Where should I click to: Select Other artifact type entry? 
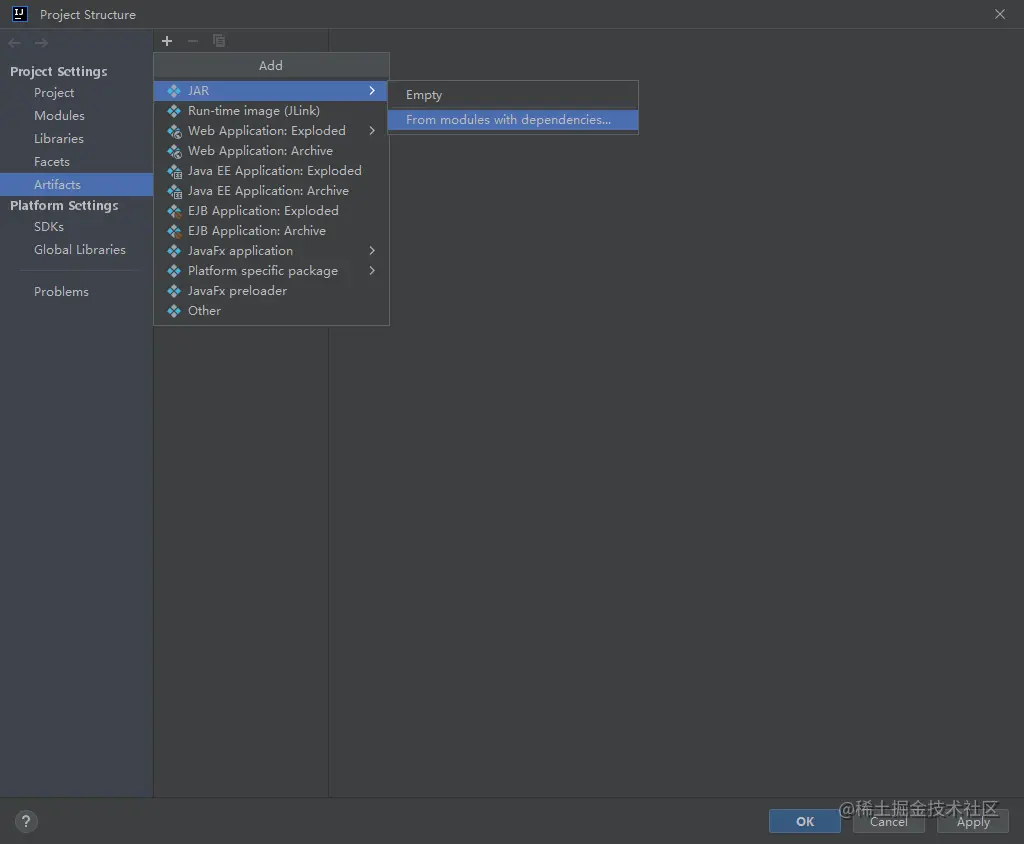click(x=271, y=311)
